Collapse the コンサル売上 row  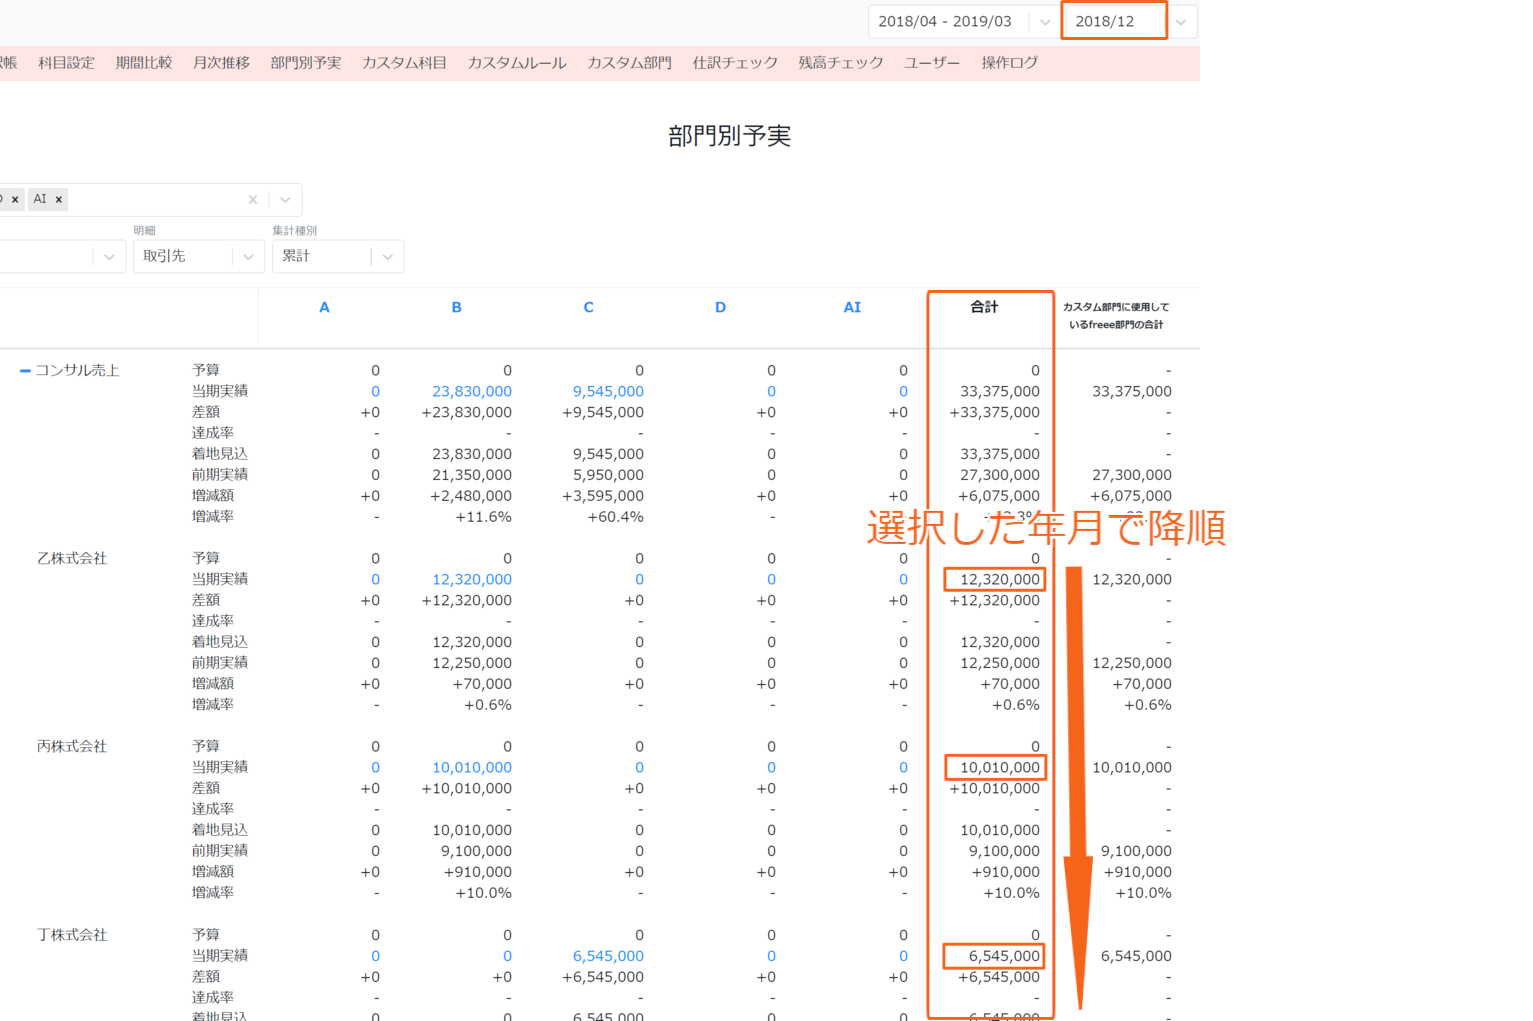[25, 370]
